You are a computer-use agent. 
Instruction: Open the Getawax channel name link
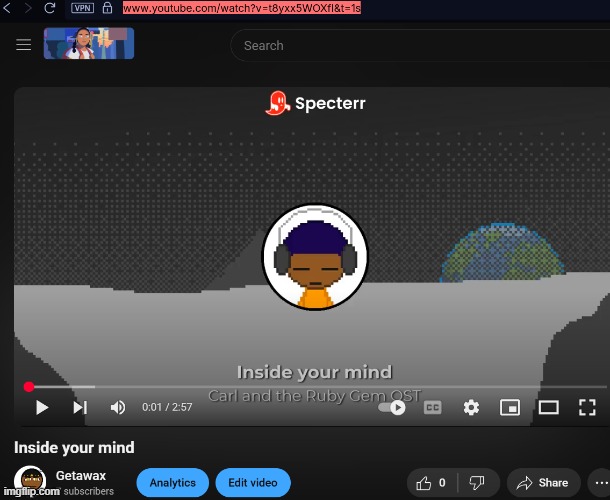point(81,475)
